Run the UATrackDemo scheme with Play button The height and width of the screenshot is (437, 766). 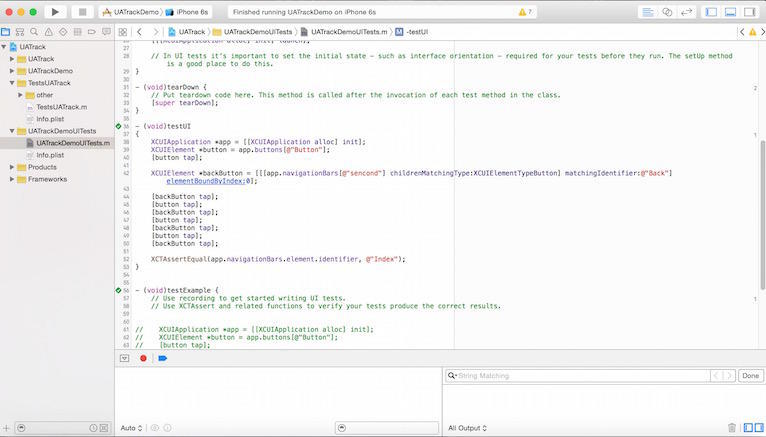coord(55,12)
